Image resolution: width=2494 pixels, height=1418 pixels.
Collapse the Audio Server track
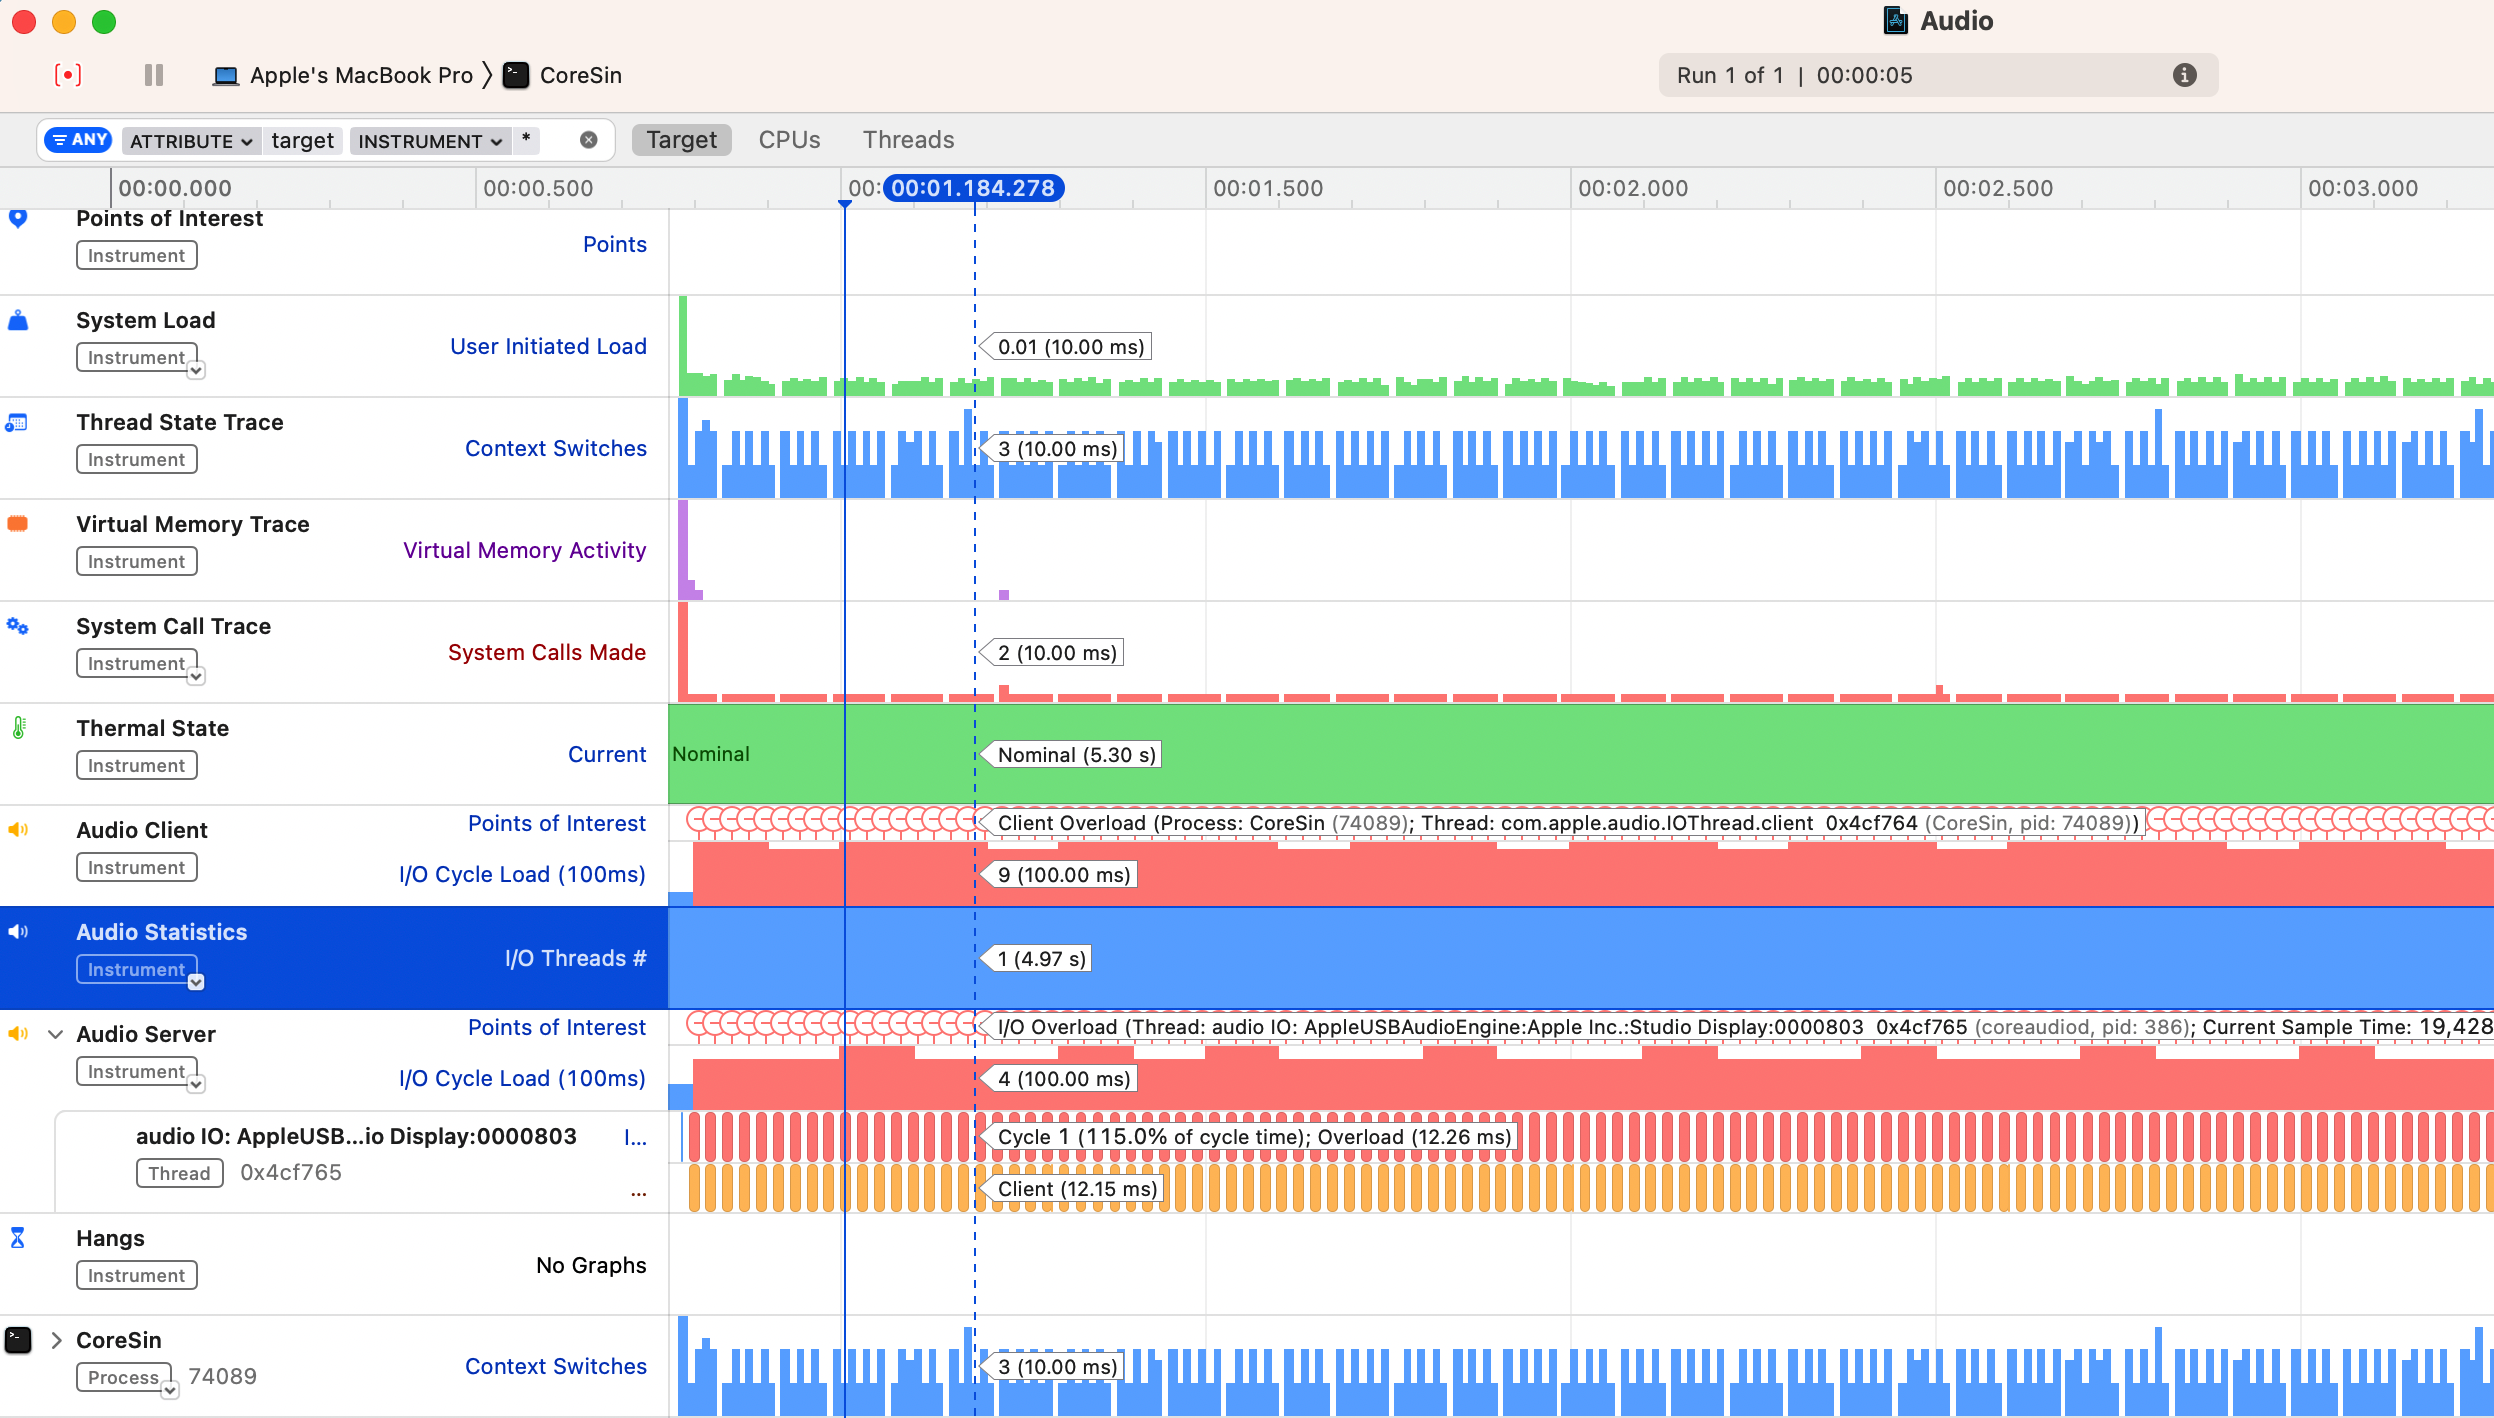(x=55, y=1034)
